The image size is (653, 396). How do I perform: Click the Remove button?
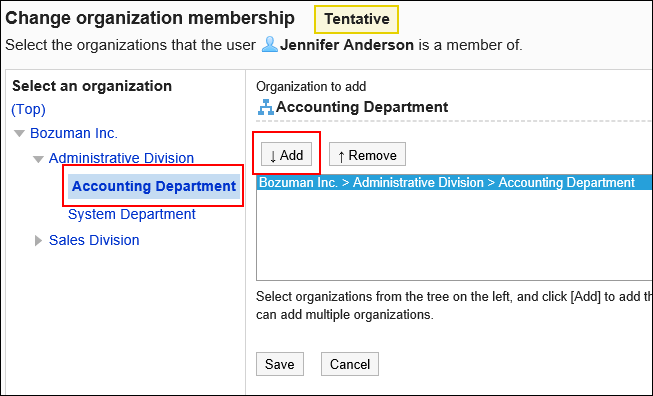[x=367, y=154]
